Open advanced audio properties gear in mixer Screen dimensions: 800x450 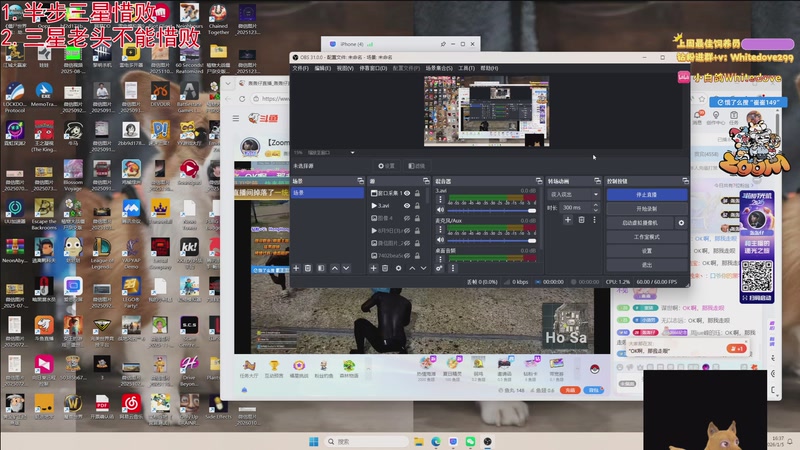point(439,268)
